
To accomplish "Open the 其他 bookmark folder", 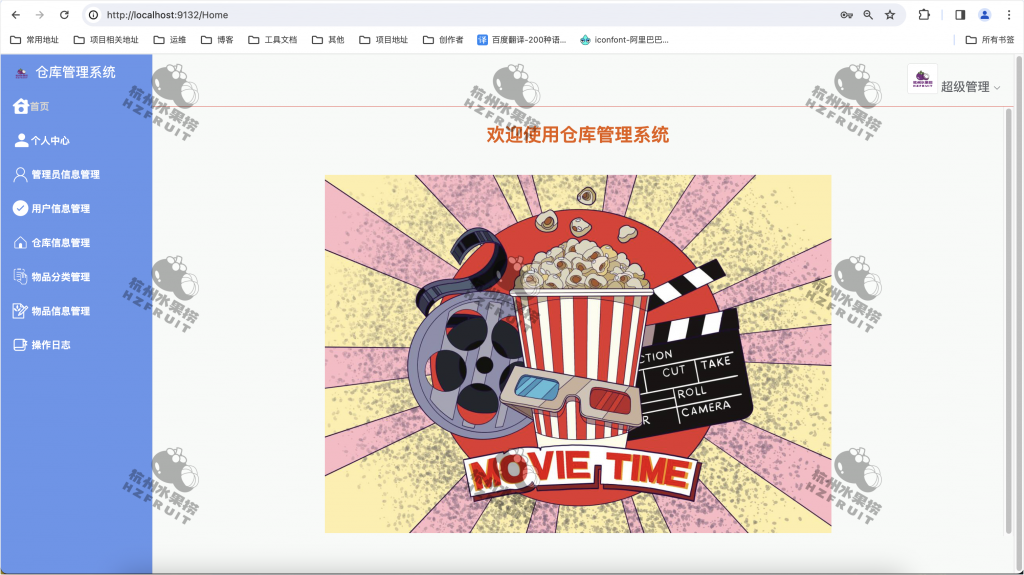I will tap(328, 40).
